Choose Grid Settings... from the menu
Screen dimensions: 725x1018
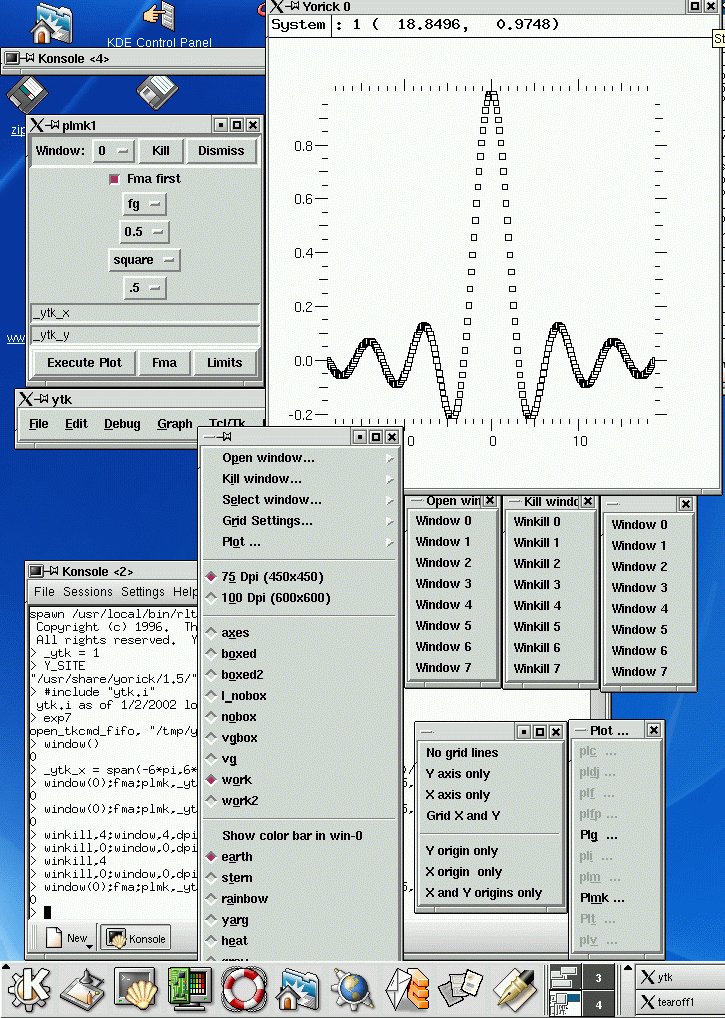click(267, 521)
